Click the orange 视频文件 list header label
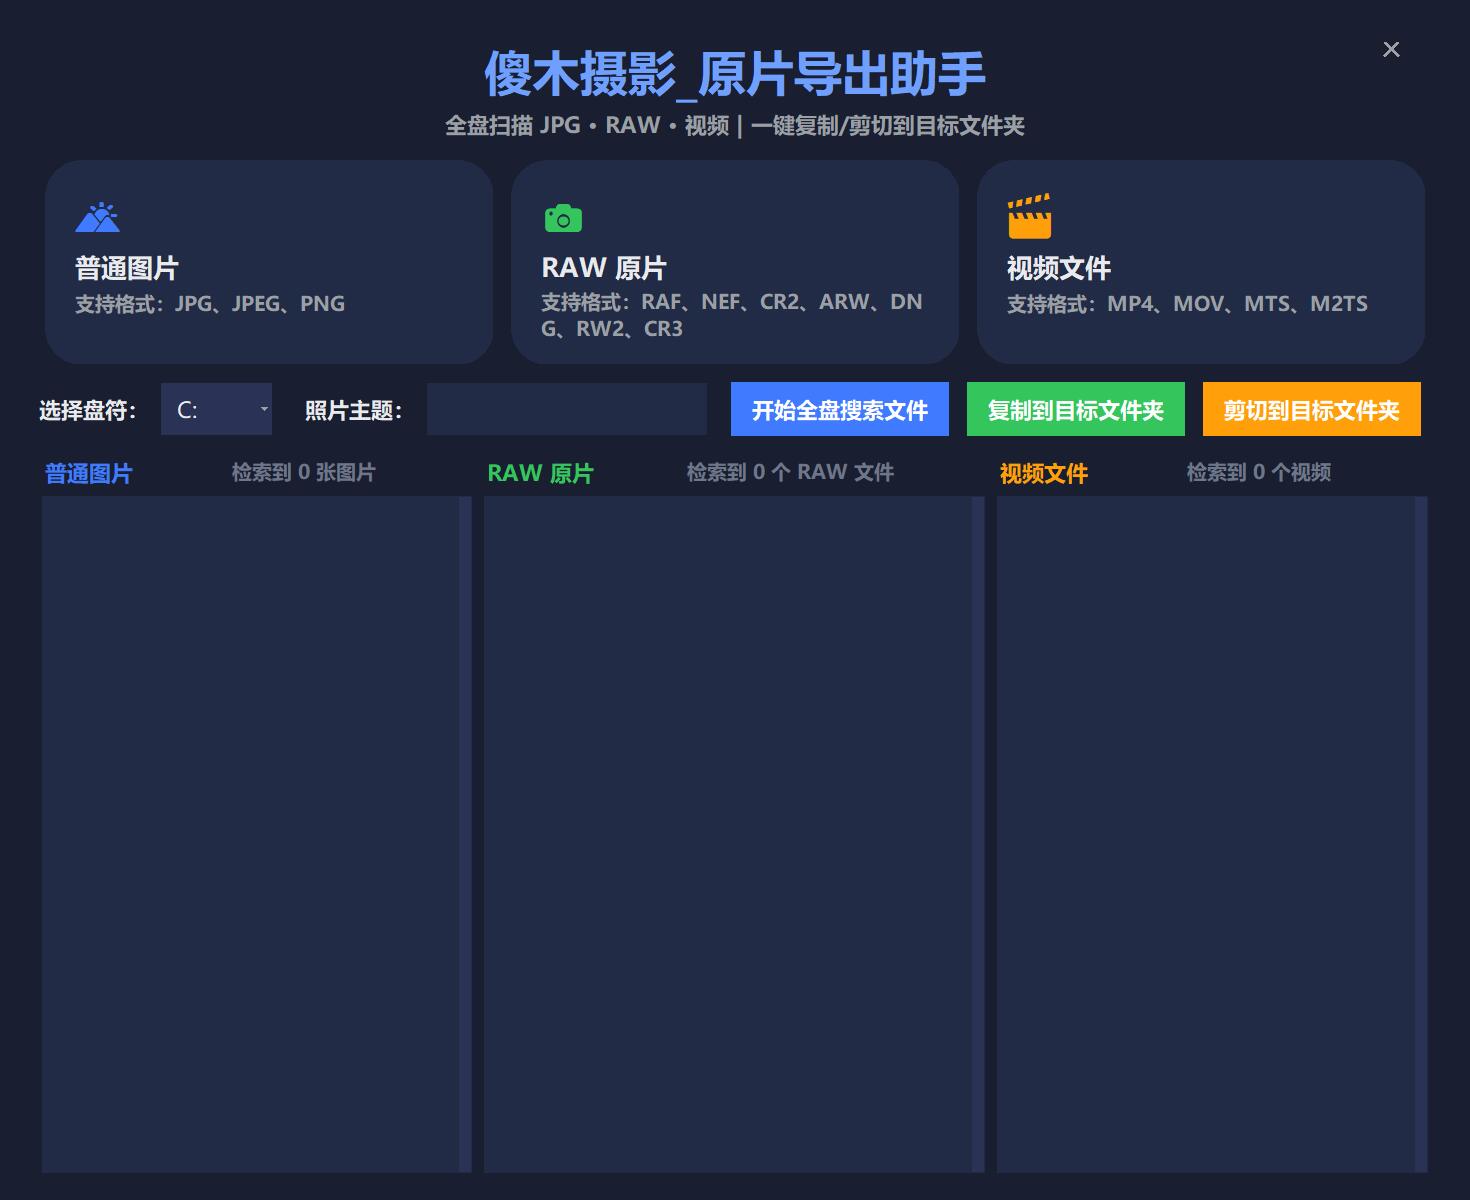The height and width of the screenshot is (1200, 1470). [x=1043, y=473]
